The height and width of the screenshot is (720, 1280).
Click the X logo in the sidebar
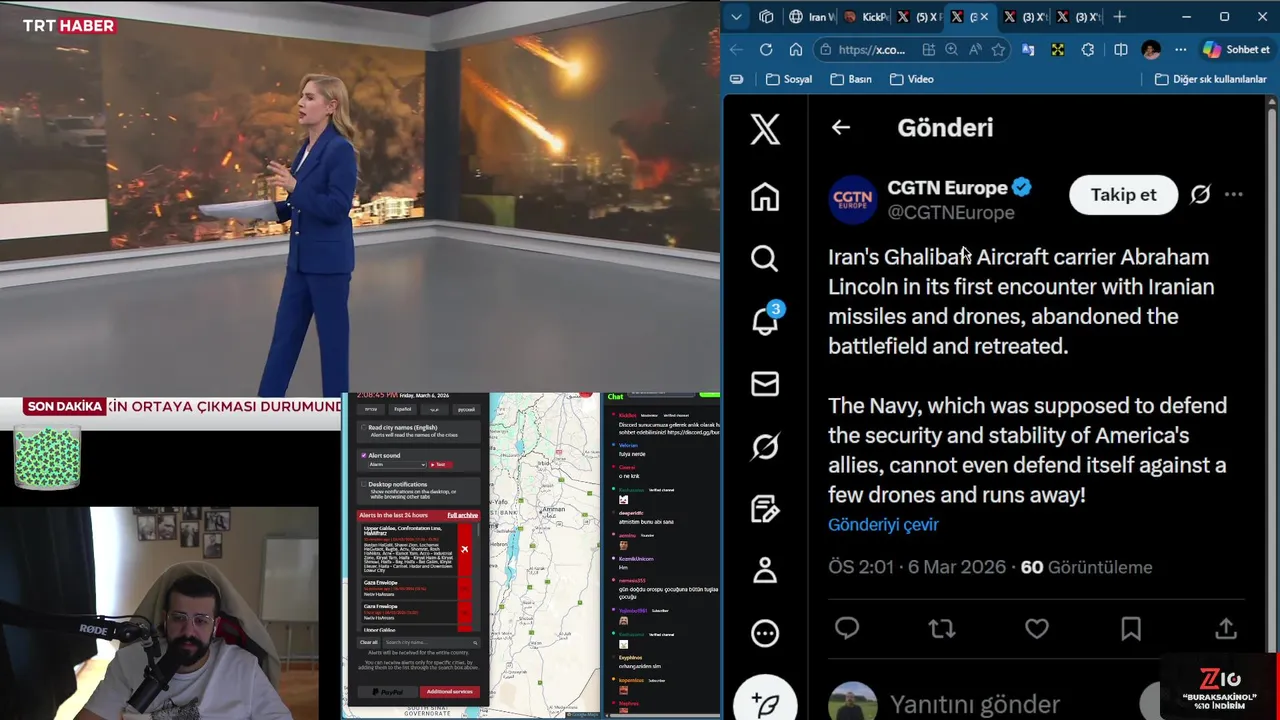pyautogui.click(x=765, y=129)
